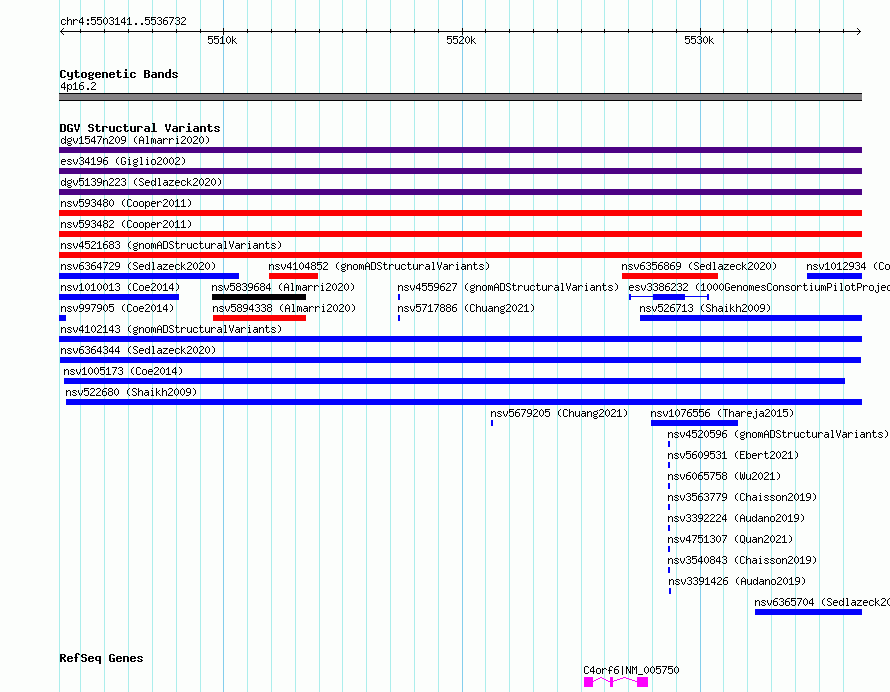Open nsv3540843 (Chaisson2019) label

tap(742, 560)
